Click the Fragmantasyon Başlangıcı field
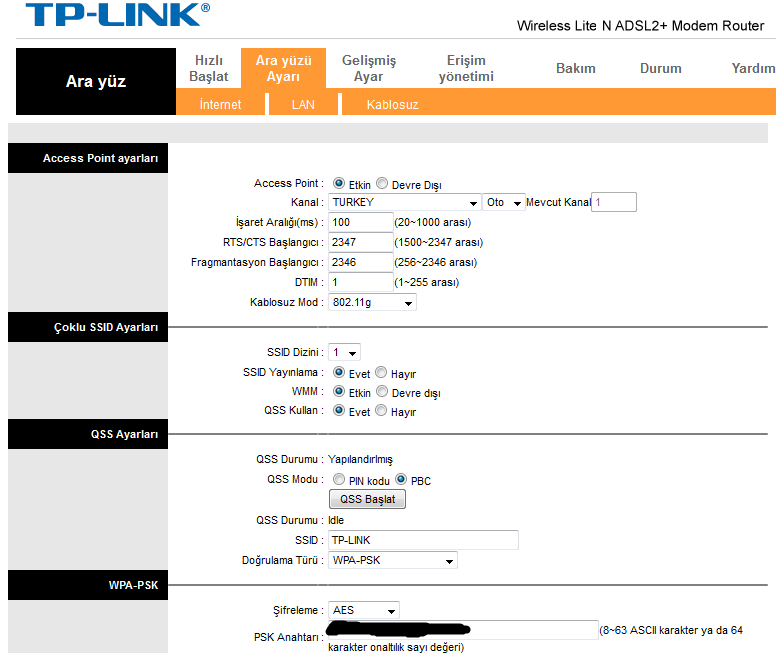The width and height of the screenshot is (780, 653). pyautogui.click(x=361, y=262)
